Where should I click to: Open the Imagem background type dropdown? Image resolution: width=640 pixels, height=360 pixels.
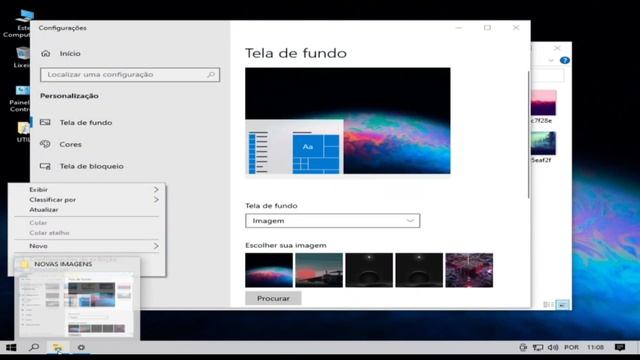(333, 221)
